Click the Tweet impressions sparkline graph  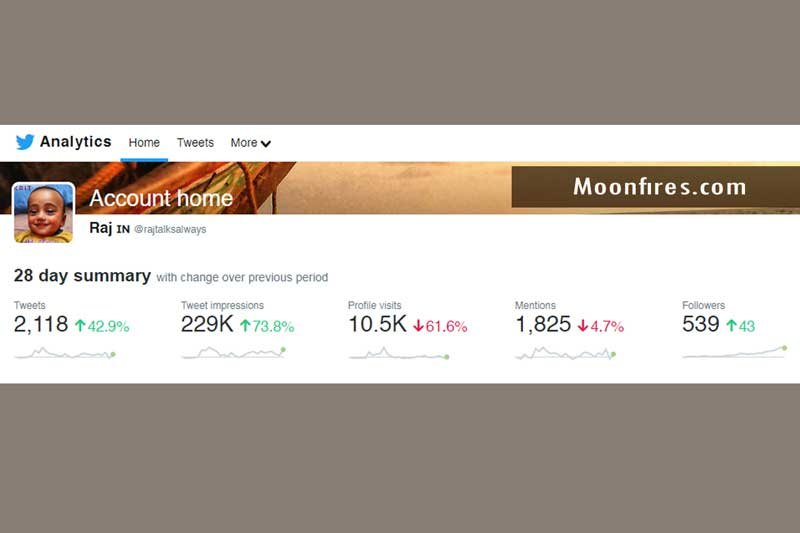coord(234,353)
